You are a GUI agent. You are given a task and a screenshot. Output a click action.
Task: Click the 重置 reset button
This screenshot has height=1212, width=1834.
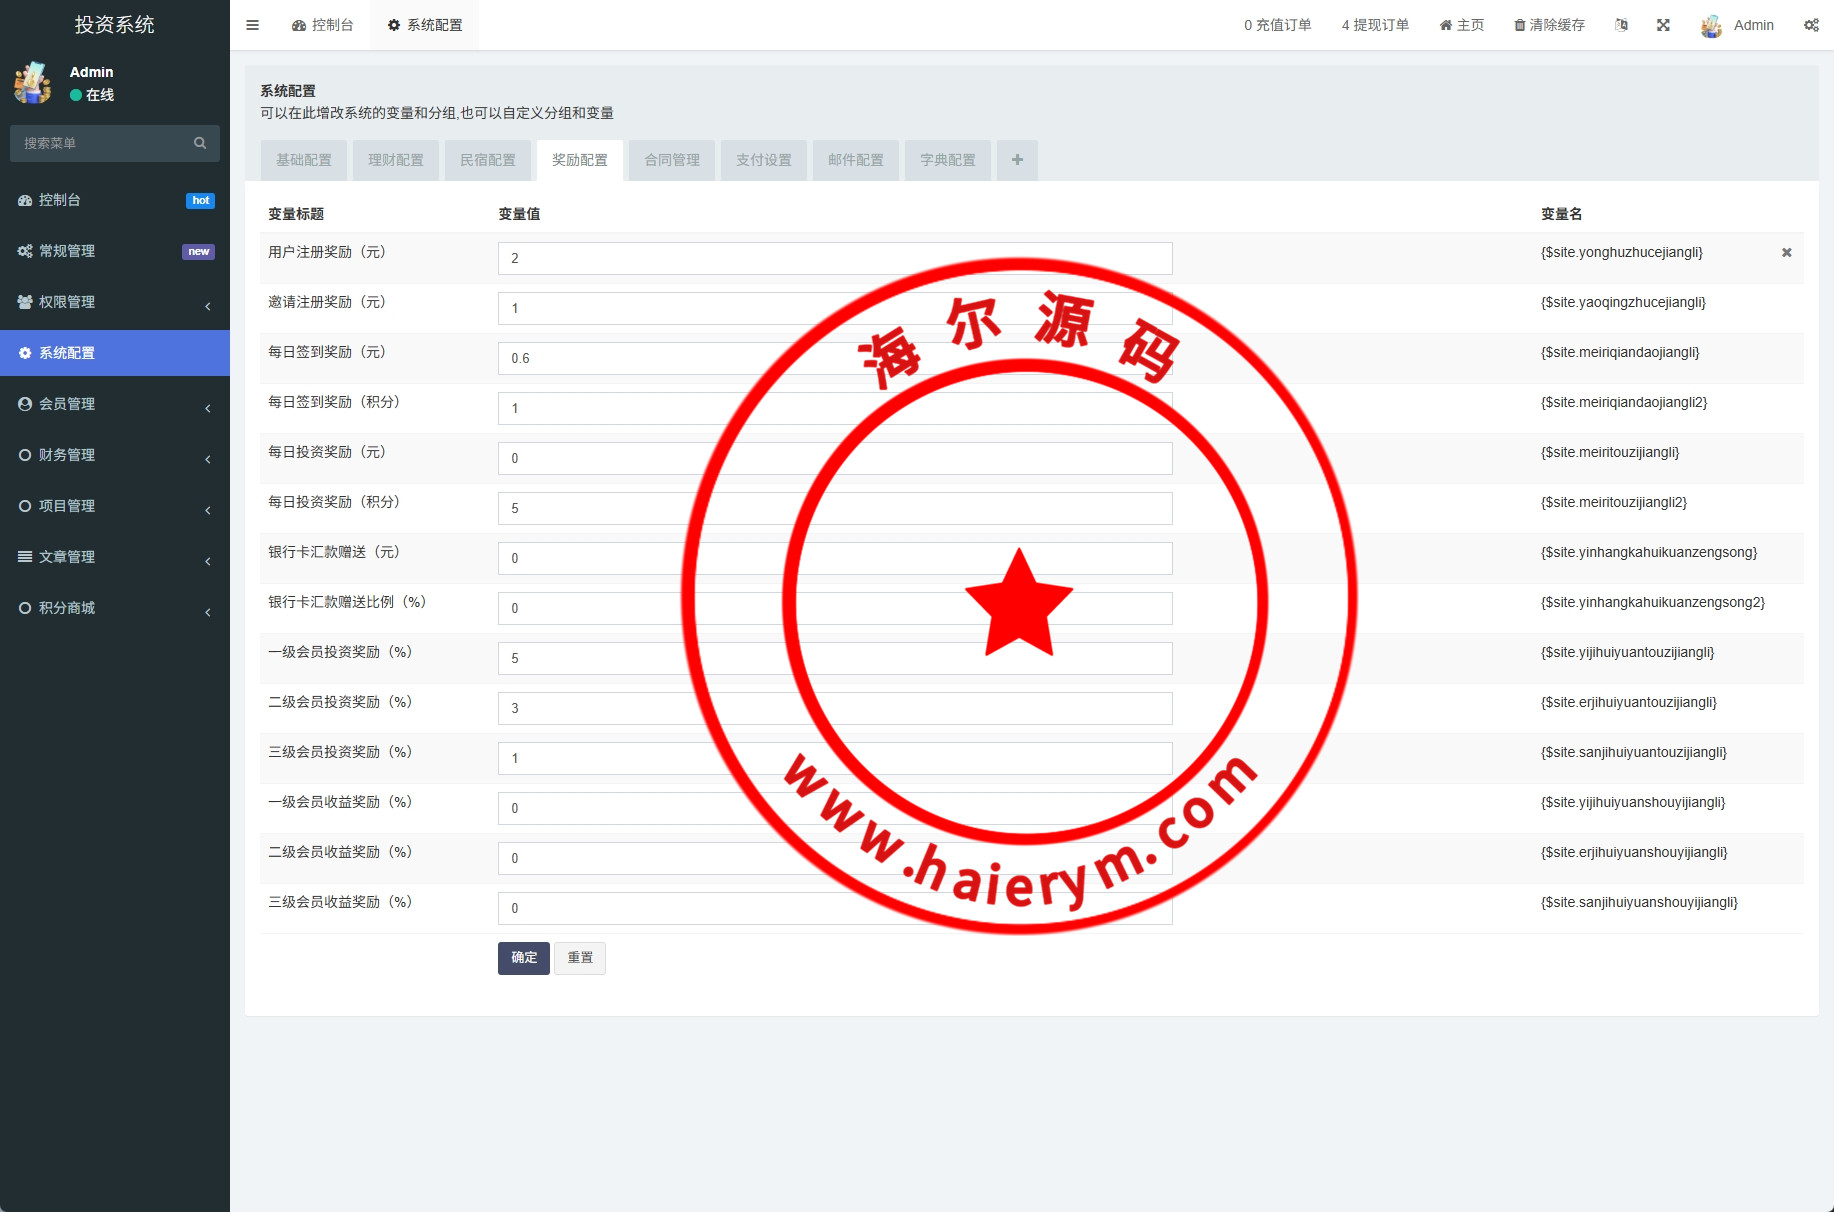coord(580,958)
